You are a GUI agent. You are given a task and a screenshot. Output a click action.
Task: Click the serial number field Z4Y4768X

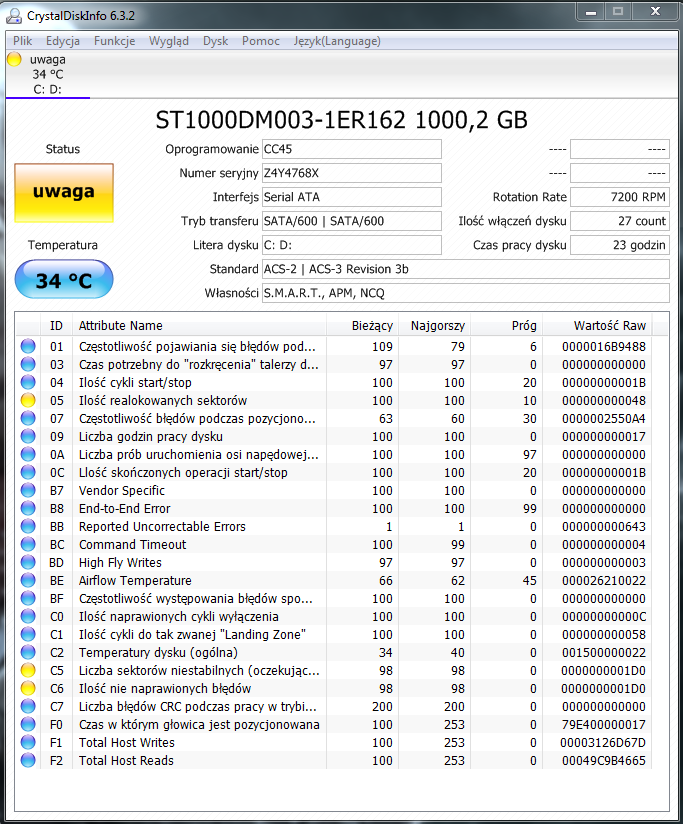(352, 173)
